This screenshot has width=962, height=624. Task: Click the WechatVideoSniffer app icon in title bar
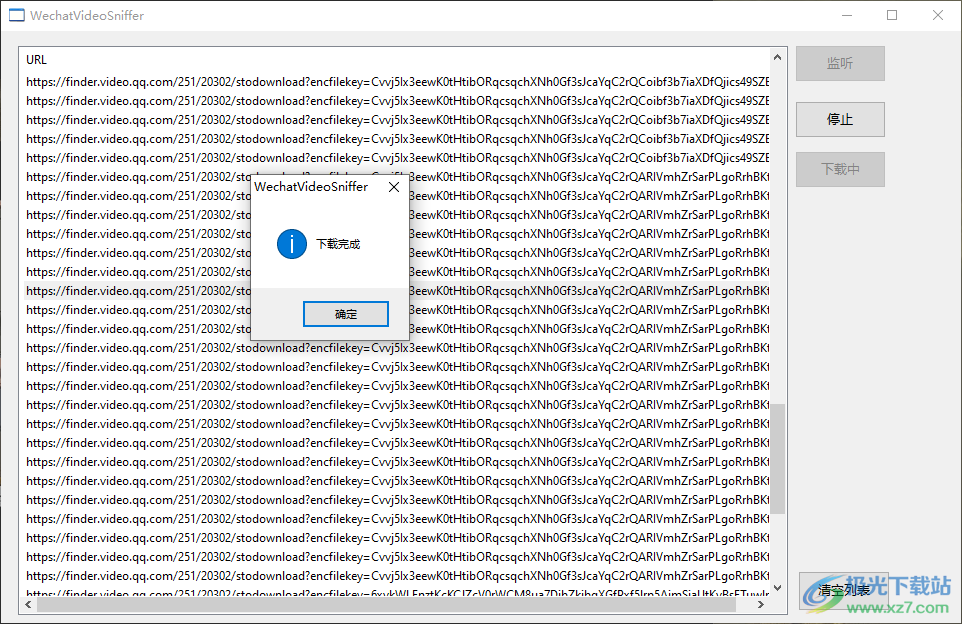click(x=17, y=15)
